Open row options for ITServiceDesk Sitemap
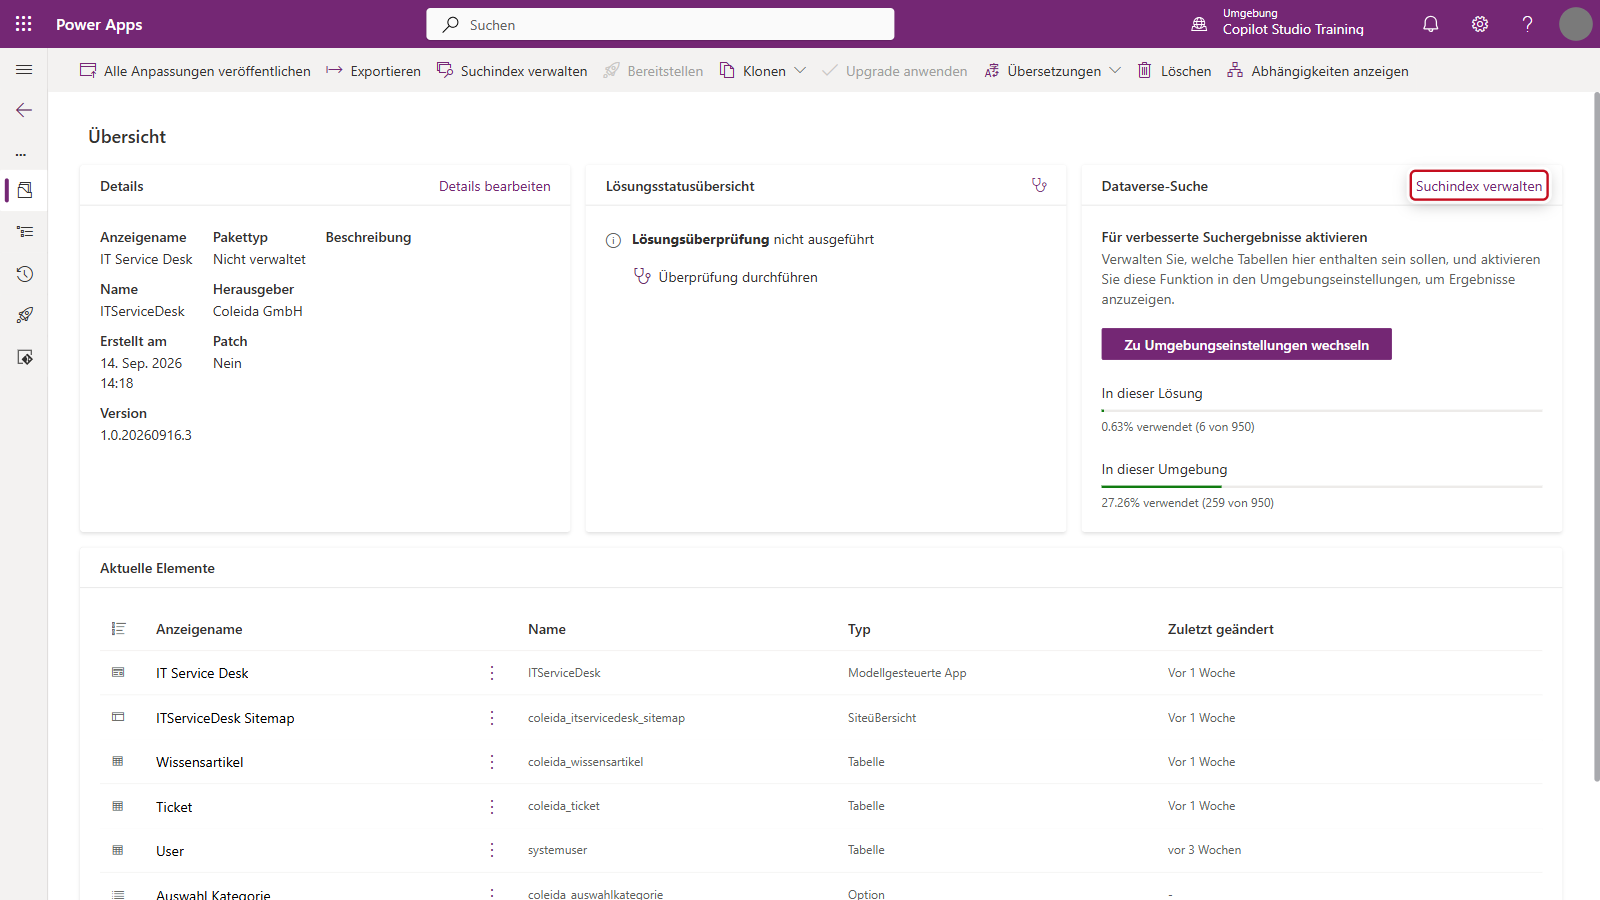This screenshot has height=900, width=1600. [x=492, y=718]
